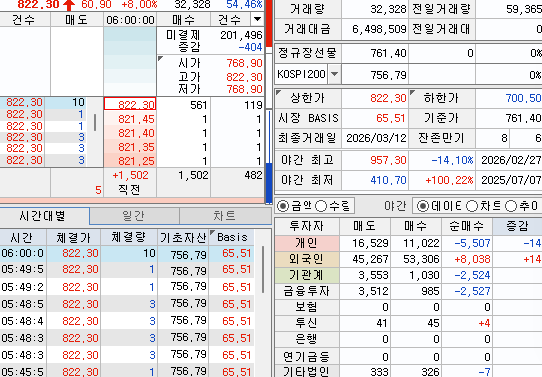This screenshot has height=377, width=542.
Task: Click the 야간 최고 value 957.30
Action: pyautogui.click(x=388, y=160)
